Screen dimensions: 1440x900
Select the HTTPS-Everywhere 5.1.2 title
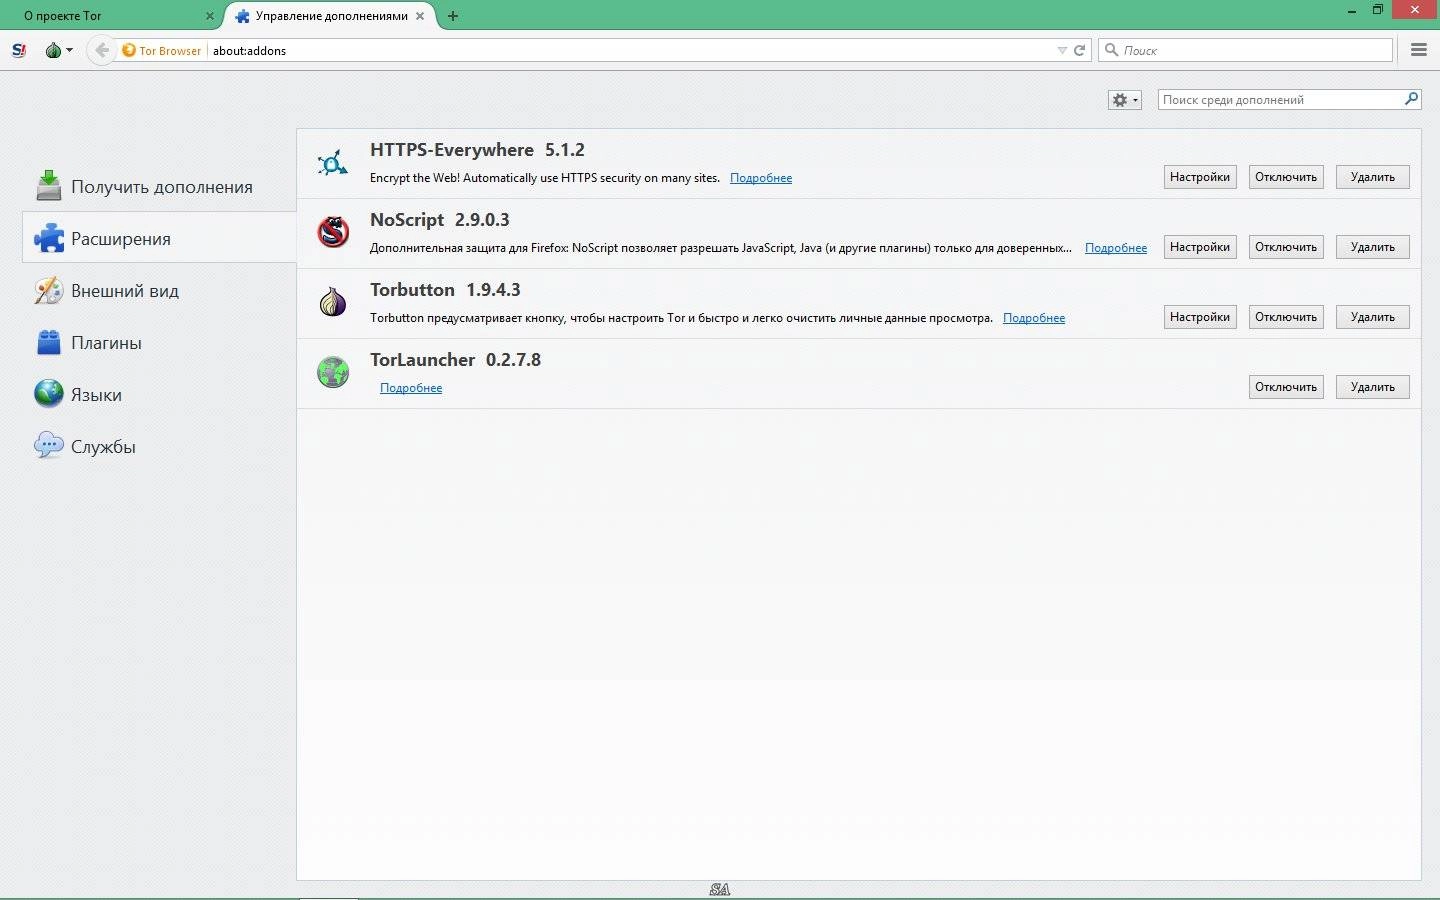click(477, 150)
